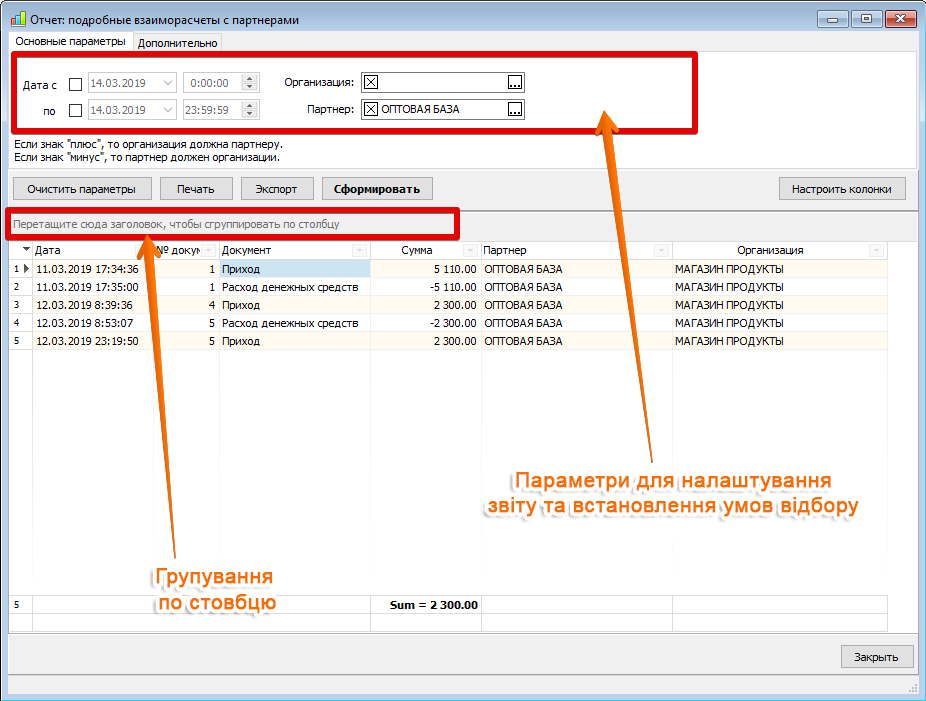926x701 pixels.
Task: Open Организация selection ellipsis button
Action: pyautogui.click(x=515, y=83)
